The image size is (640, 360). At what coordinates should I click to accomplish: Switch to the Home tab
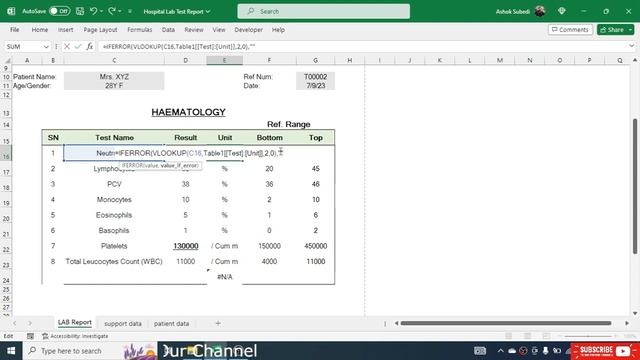point(40,30)
